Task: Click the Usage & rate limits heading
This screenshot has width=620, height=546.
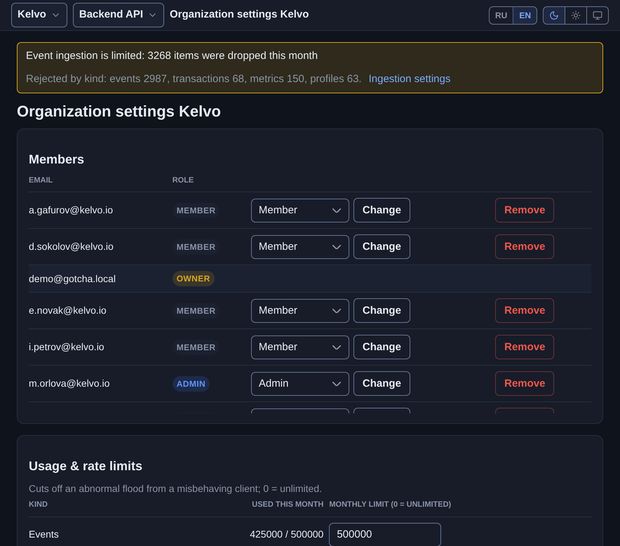Action: coord(85,466)
